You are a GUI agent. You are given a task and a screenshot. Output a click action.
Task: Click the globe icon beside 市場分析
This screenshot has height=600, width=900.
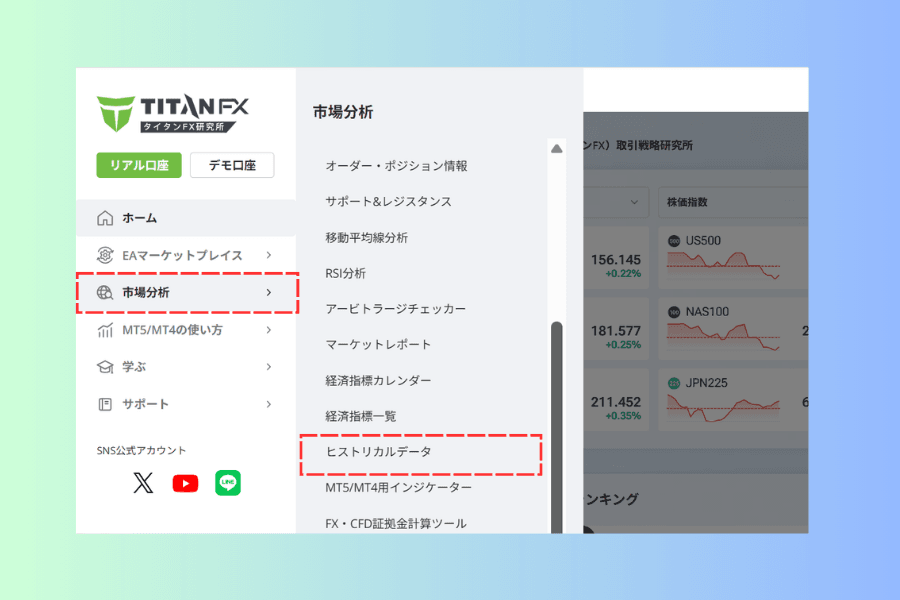105,292
